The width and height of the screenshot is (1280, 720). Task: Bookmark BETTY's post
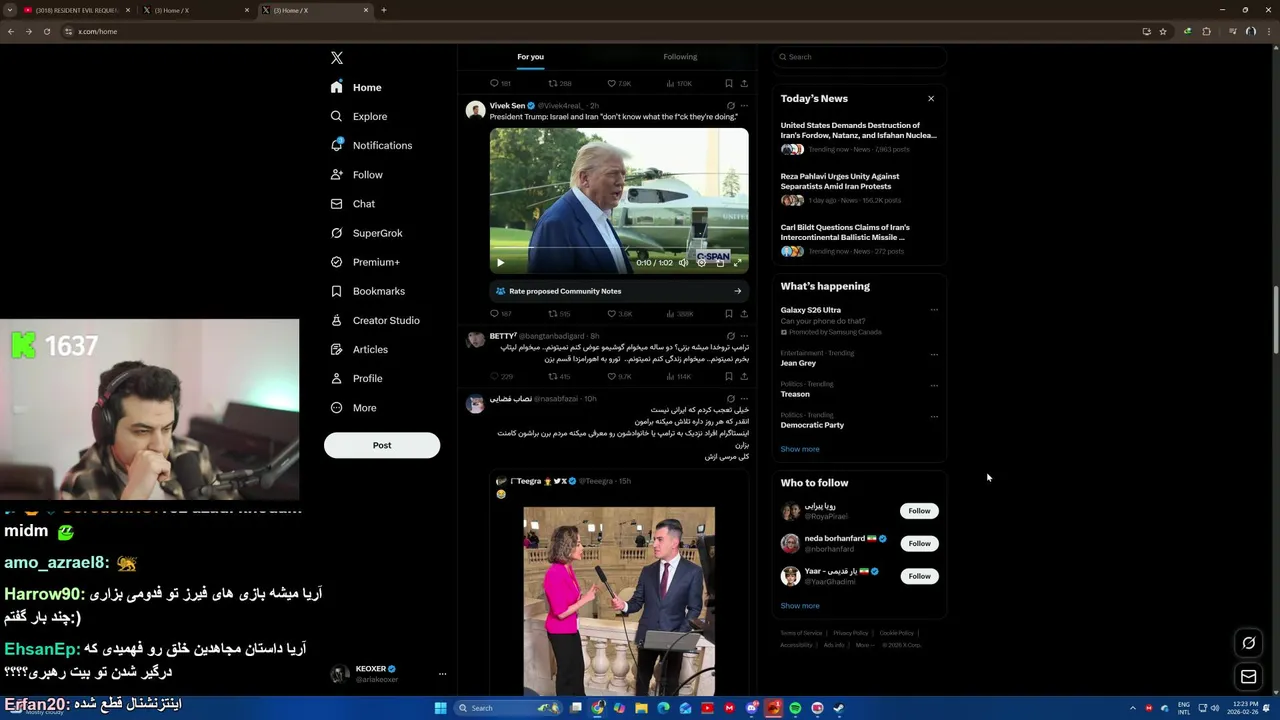click(729, 377)
